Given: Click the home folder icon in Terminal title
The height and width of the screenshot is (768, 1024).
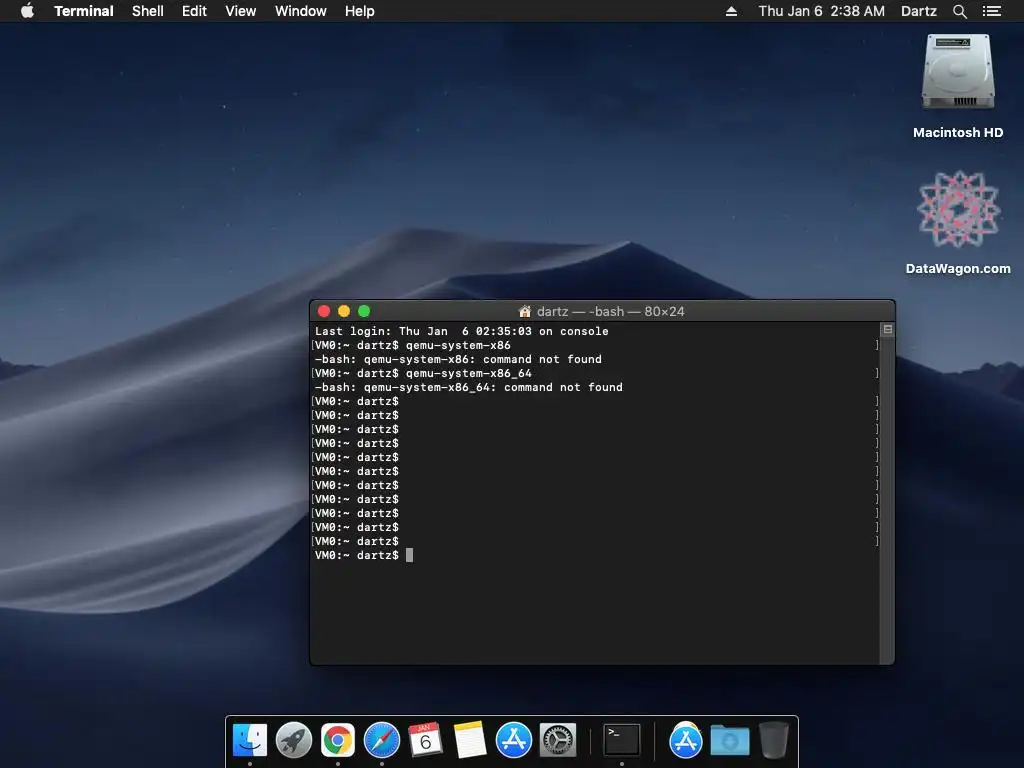Looking at the screenshot, I should 524,312.
